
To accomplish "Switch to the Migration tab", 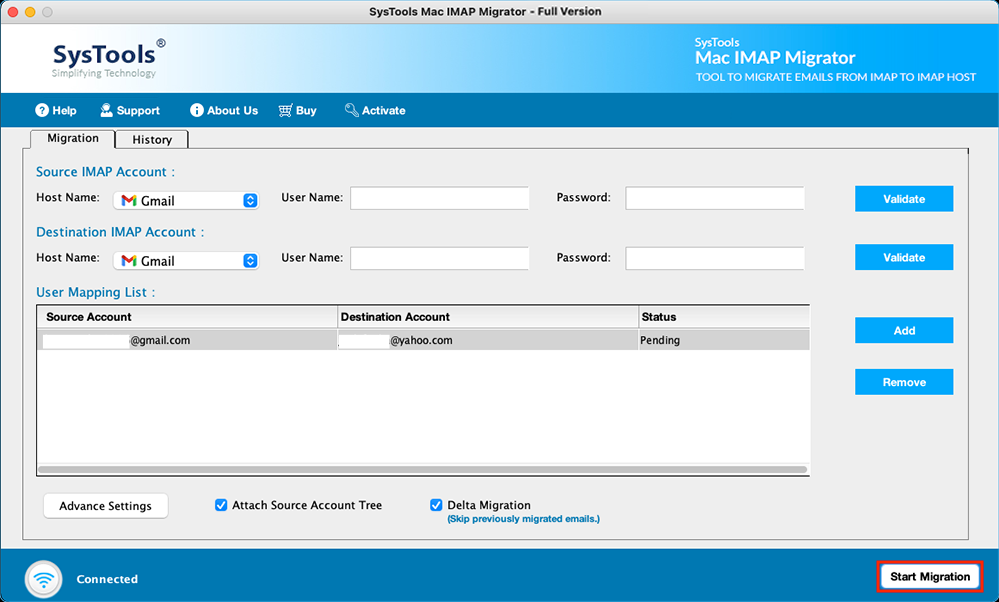I will (73, 138).
